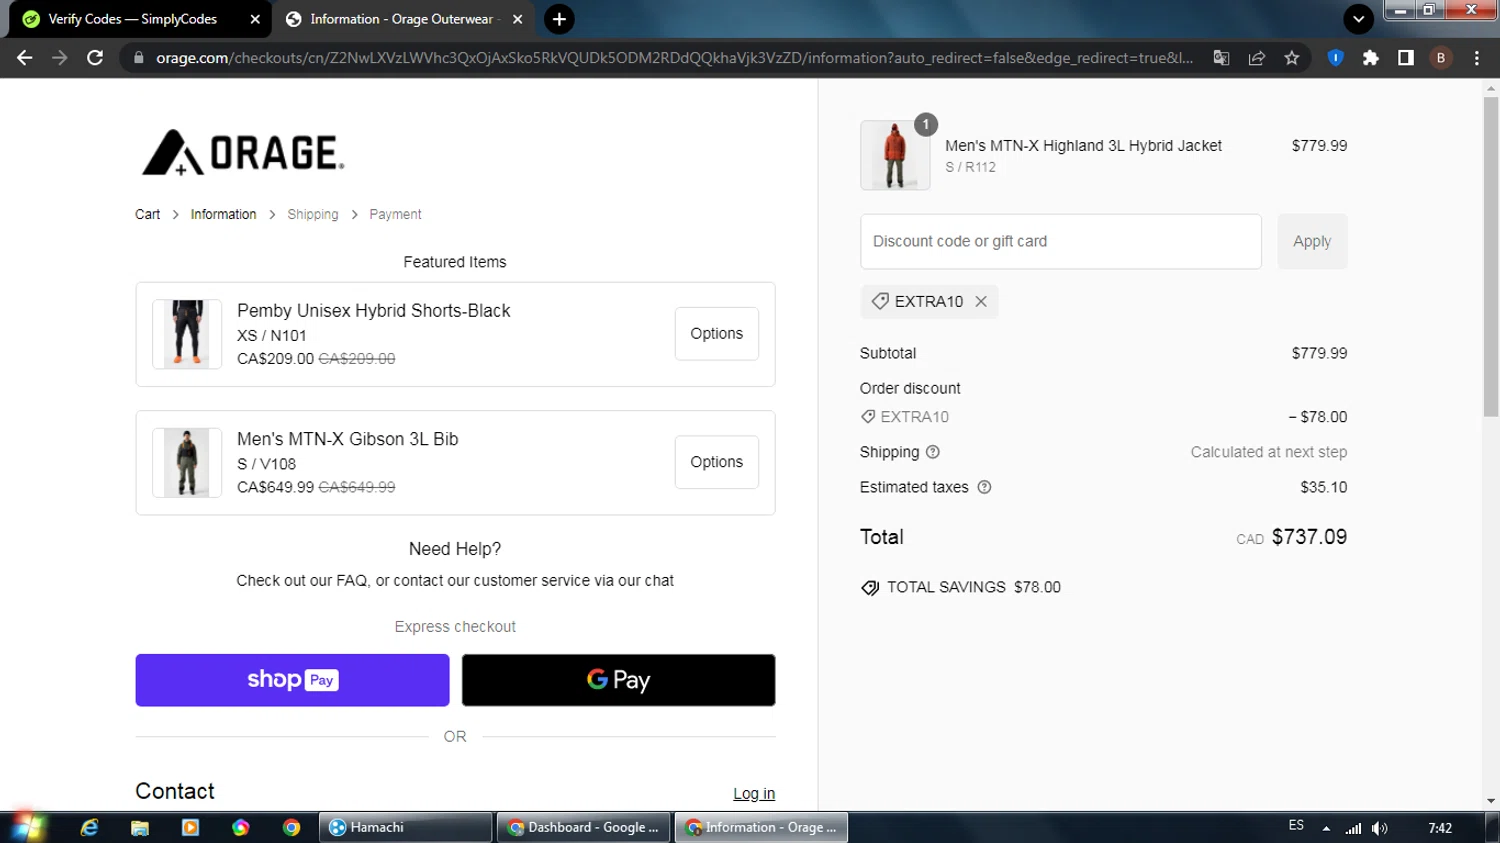Reload the current page
Viewport: 1500px width, 843px height.
coord(95,58)
